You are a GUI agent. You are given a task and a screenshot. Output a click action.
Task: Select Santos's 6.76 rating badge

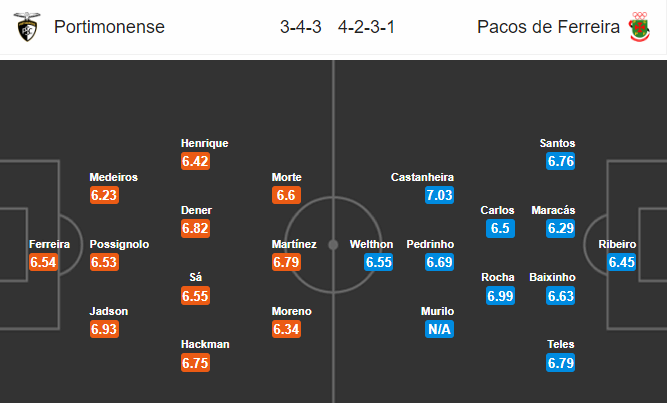pos(561,161)
